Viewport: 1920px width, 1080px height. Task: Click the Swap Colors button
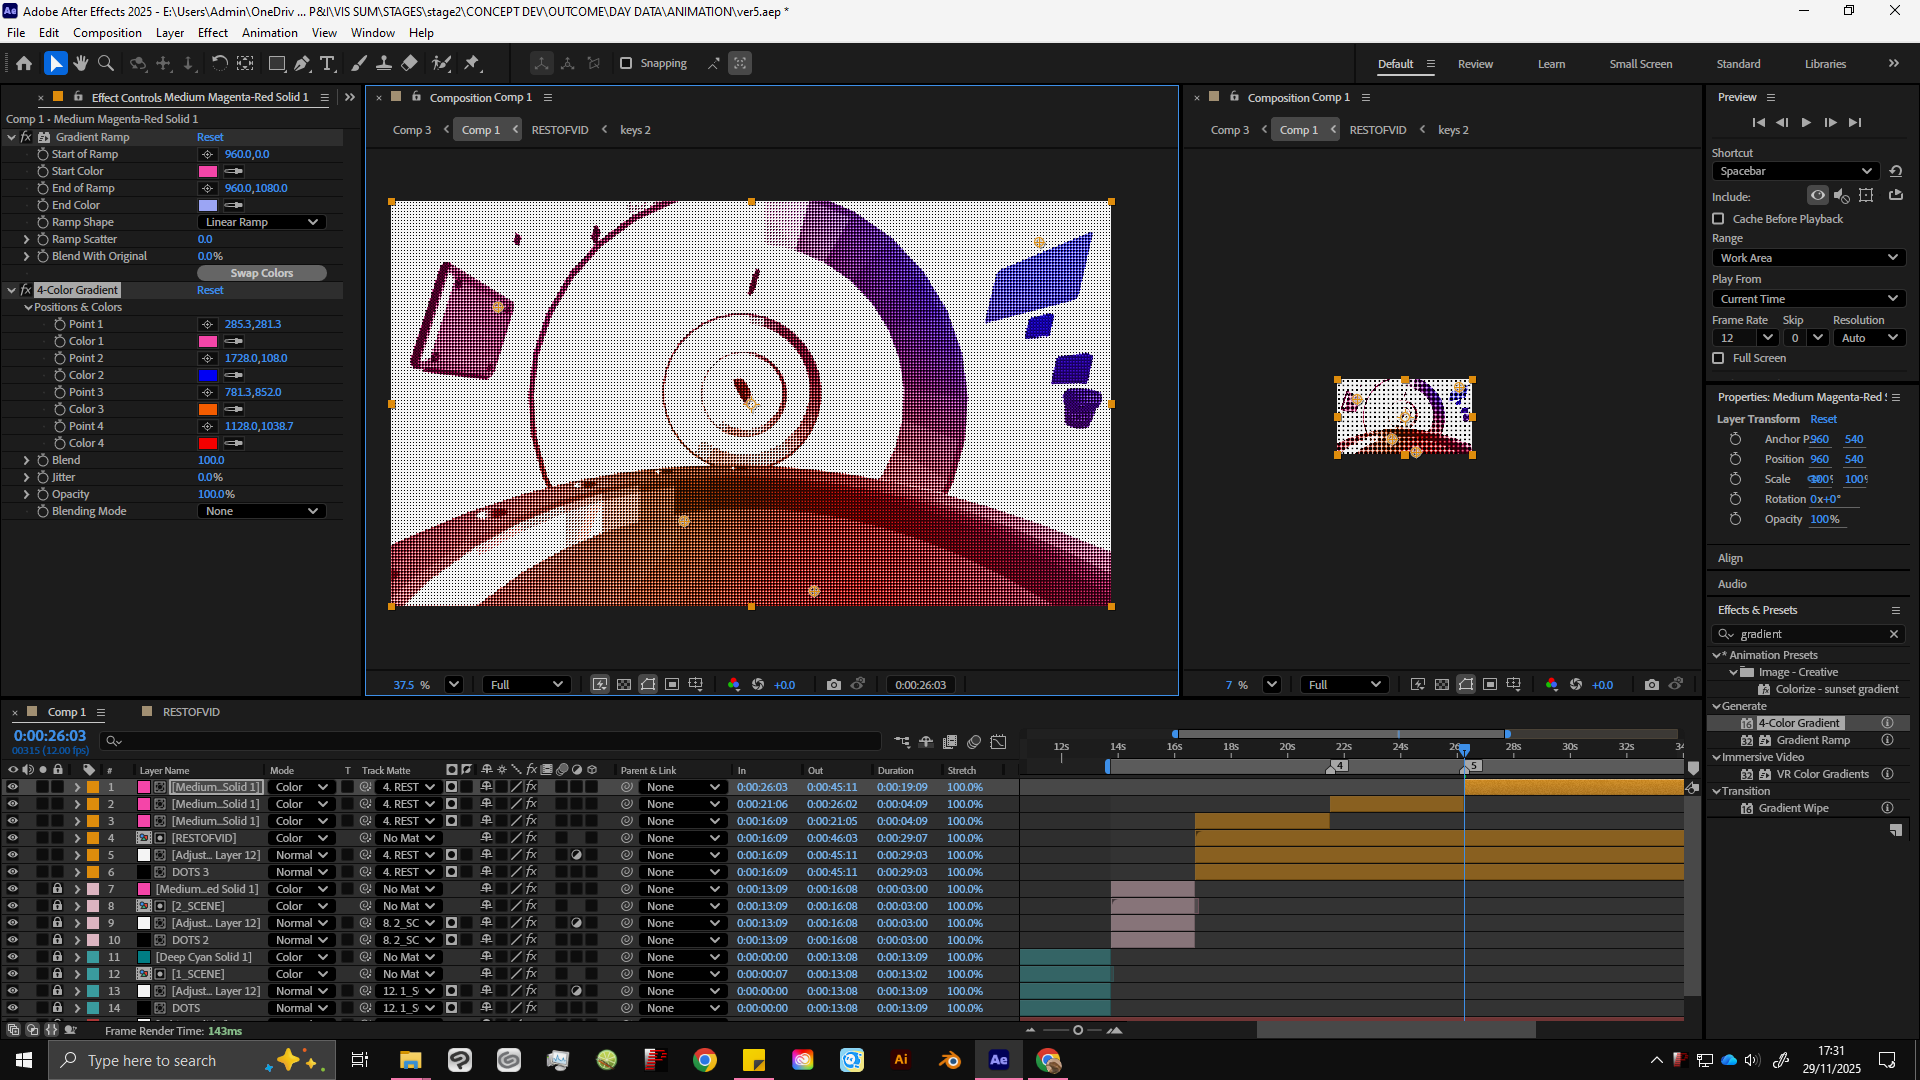(x=262, y=273)
